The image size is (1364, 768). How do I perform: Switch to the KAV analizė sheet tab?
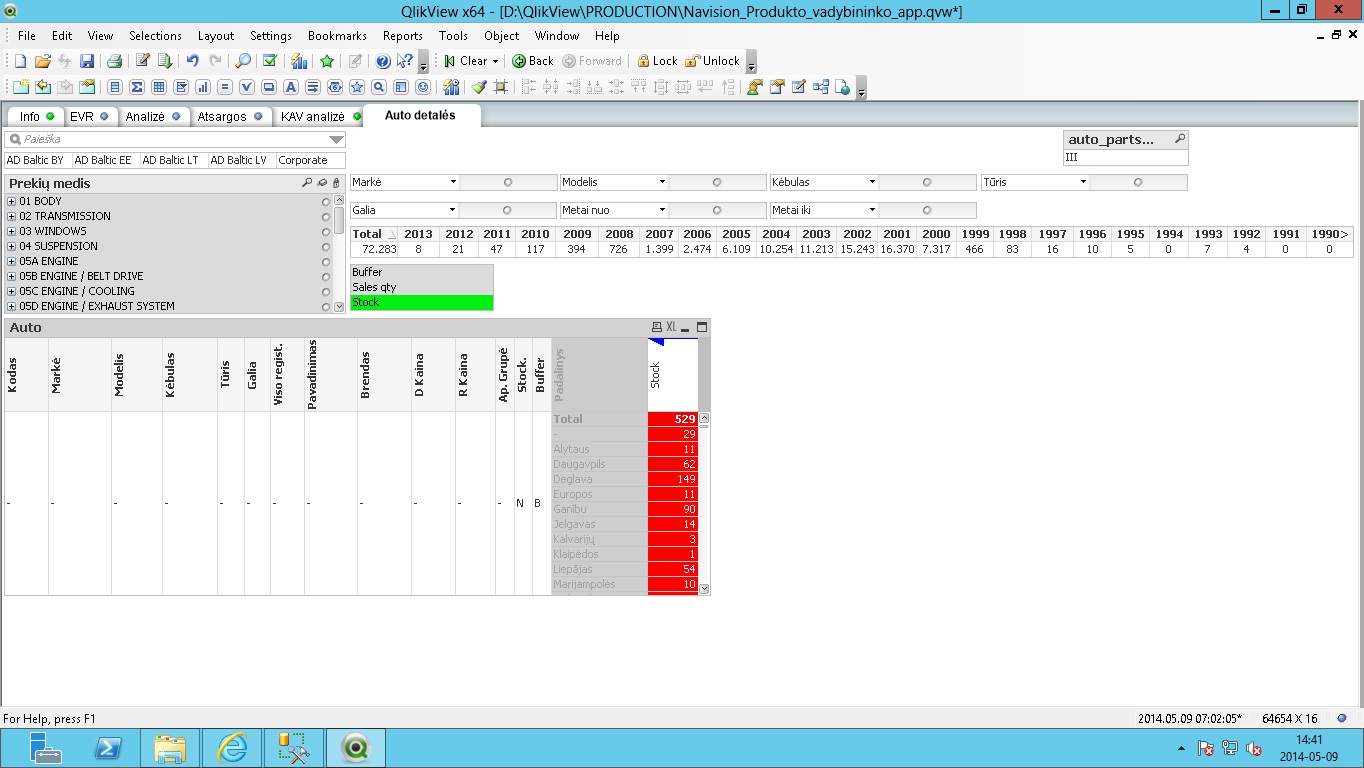[320, 116]
